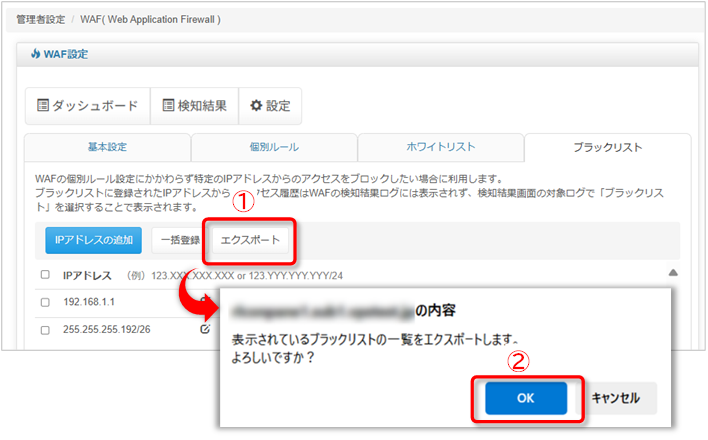708x440 pixels.
Task: Switch to the 基本設定 tab
Action: (107, 147)
